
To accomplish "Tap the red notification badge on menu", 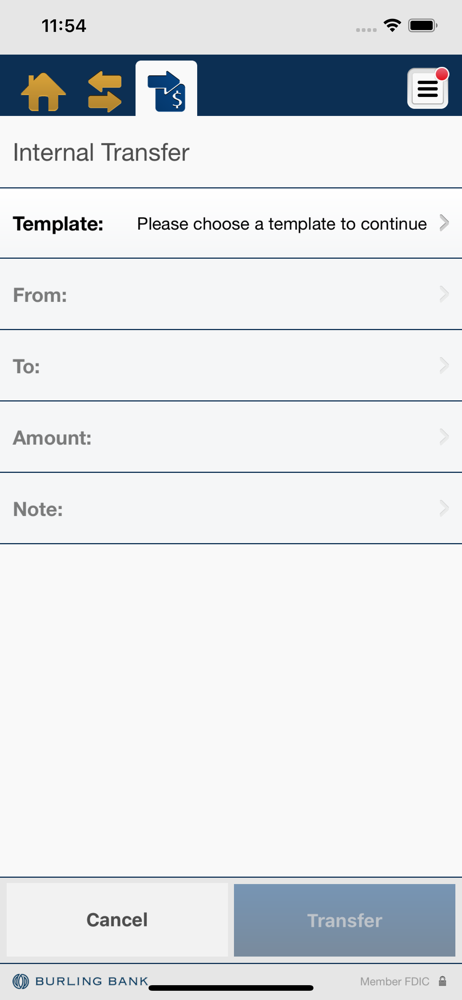I will [442, 74].
